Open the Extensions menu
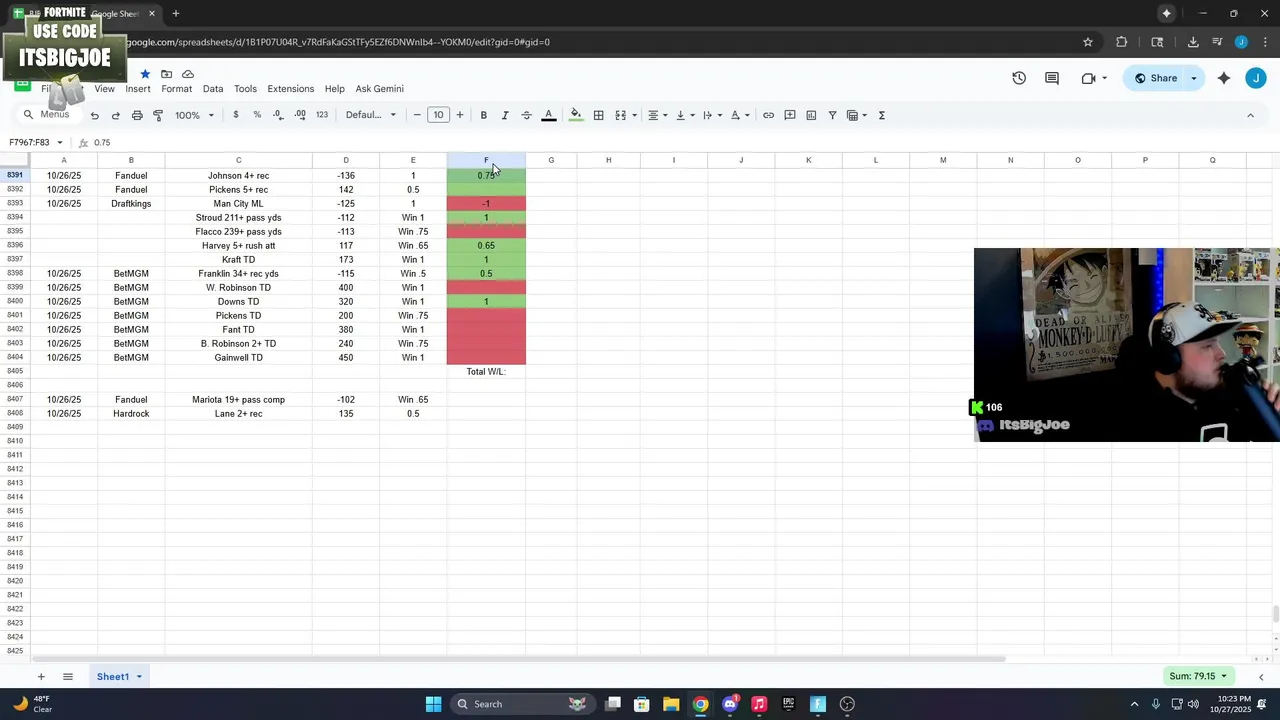 (x=291, y=89)
